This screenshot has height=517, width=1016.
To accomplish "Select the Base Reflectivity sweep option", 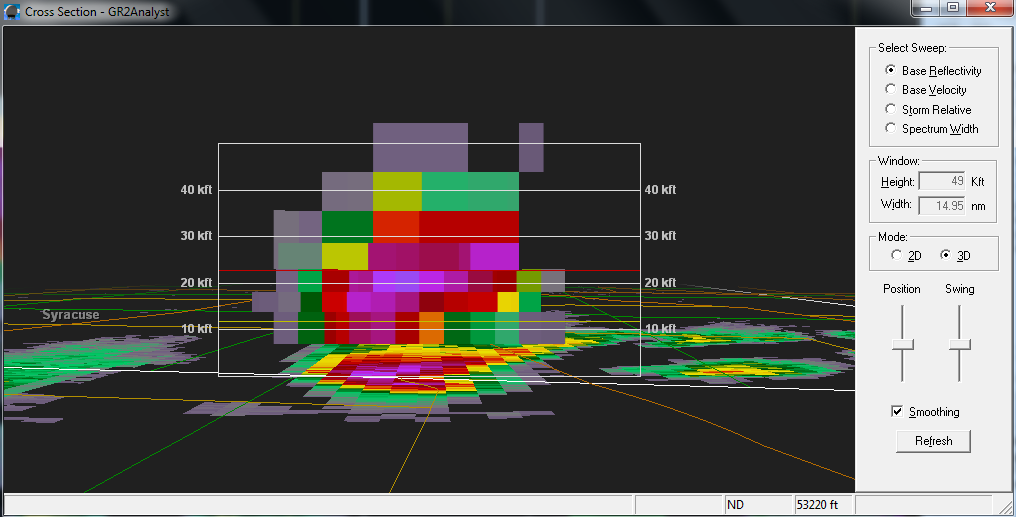I will [x=933, y=71].
